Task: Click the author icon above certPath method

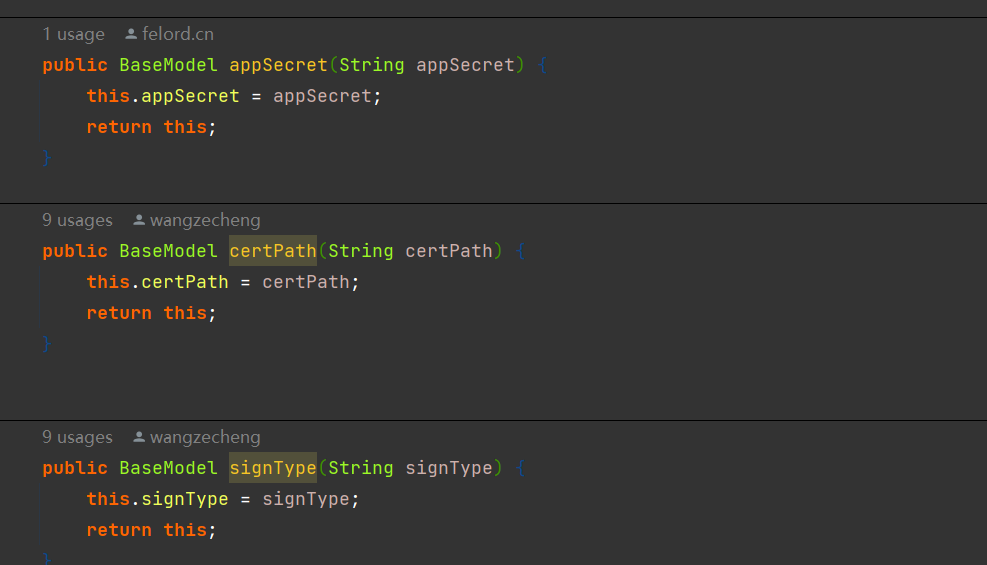Action: click(x=139, y=221)
